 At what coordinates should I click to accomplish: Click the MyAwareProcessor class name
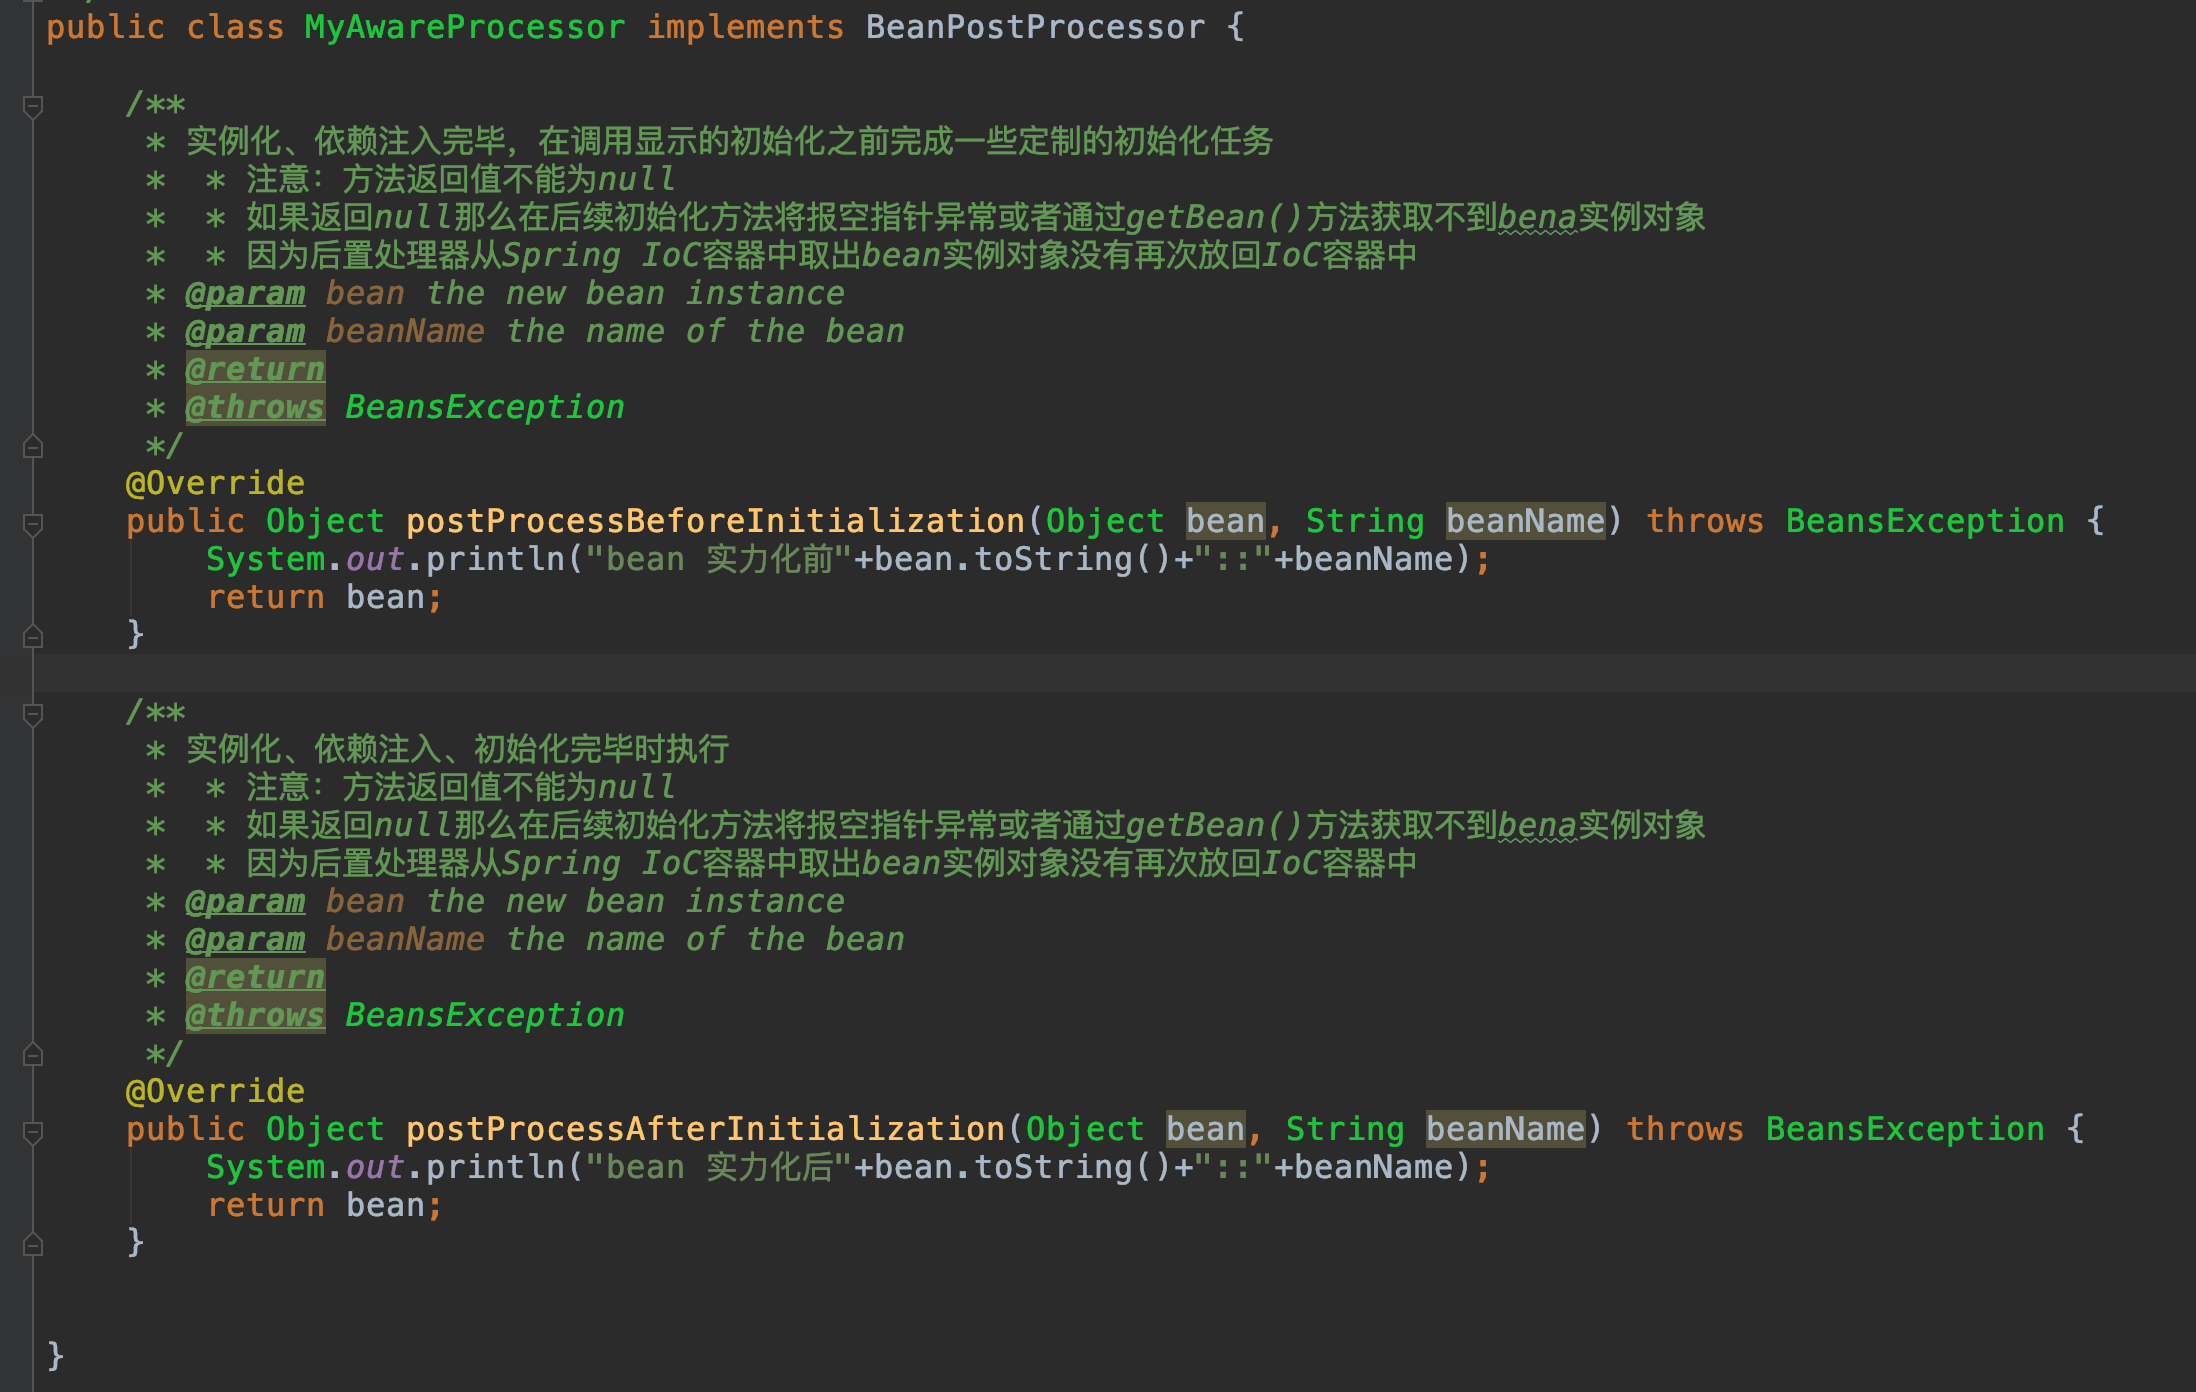(x=465, y=27)
